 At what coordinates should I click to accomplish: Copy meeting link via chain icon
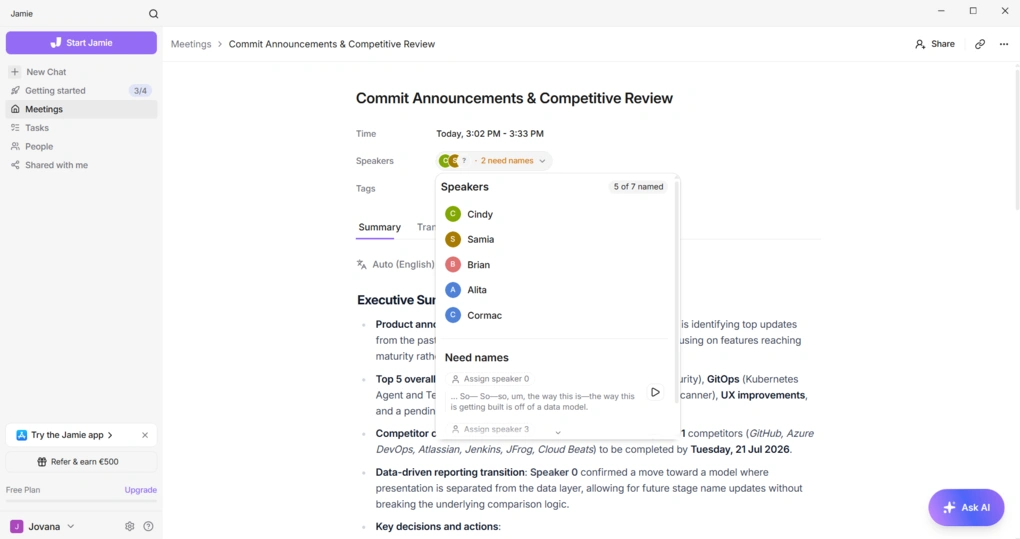click(980, 44)
